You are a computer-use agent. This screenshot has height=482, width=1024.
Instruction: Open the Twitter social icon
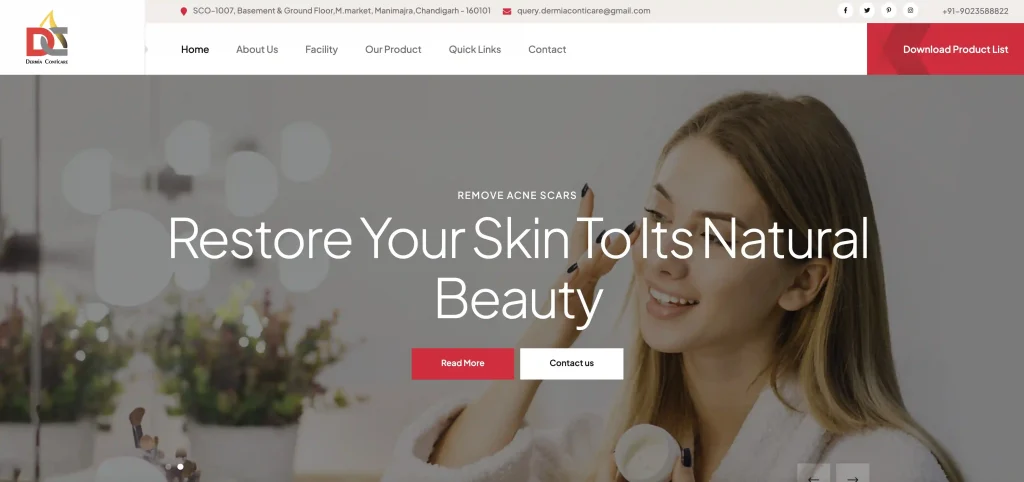click(x=867, y=10)
